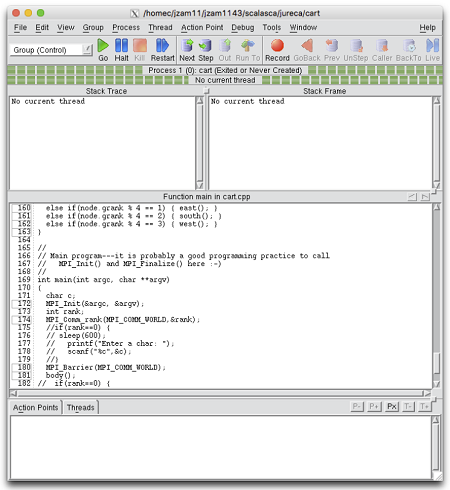Click the source pane vertical scrollbar thumb
The image size is (450, 490).
tap(437, 362)
